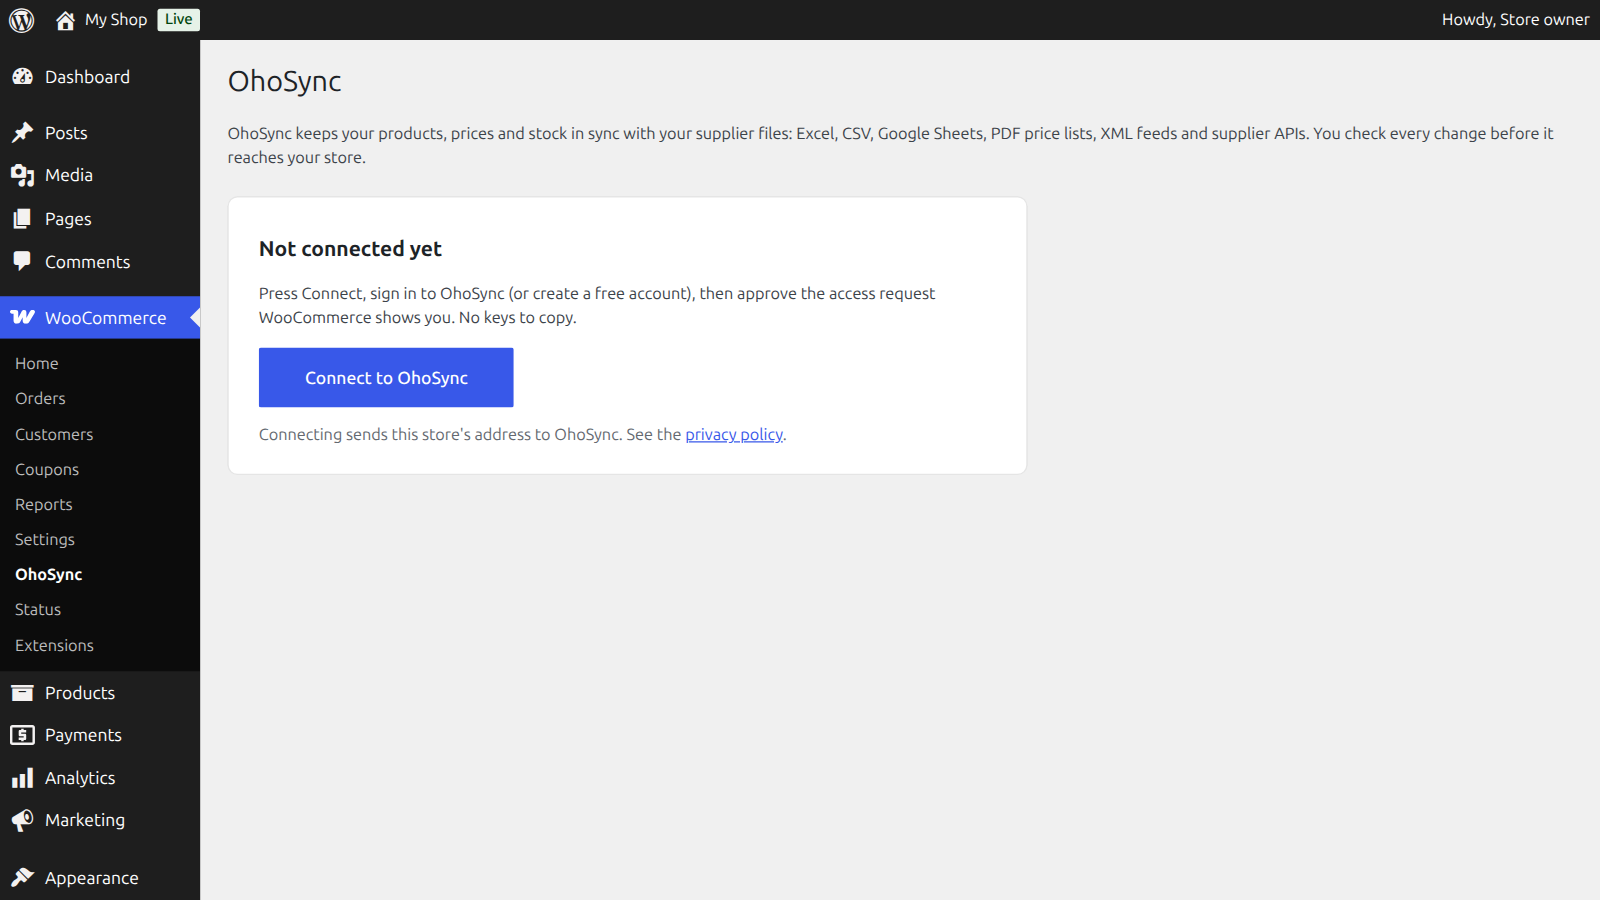Image resolution: width=1600 pixels, height=900 pixels.
Task: Click the Not connected yet heading
Action: pos(350,249)
